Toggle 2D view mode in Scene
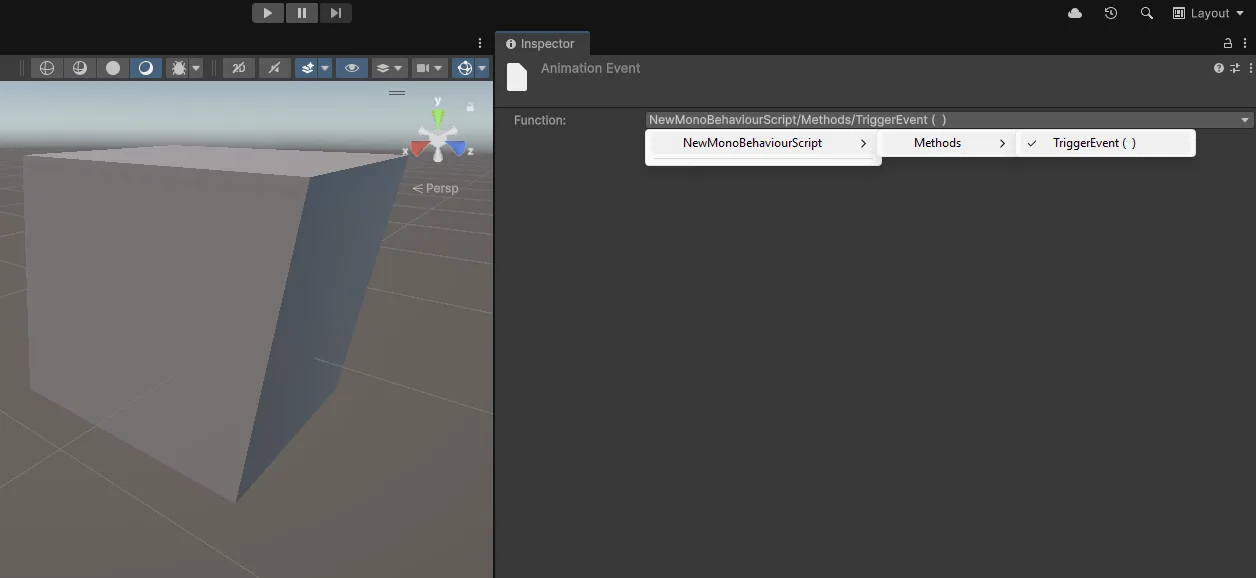1256x578 pixels. tap(238, 68)
